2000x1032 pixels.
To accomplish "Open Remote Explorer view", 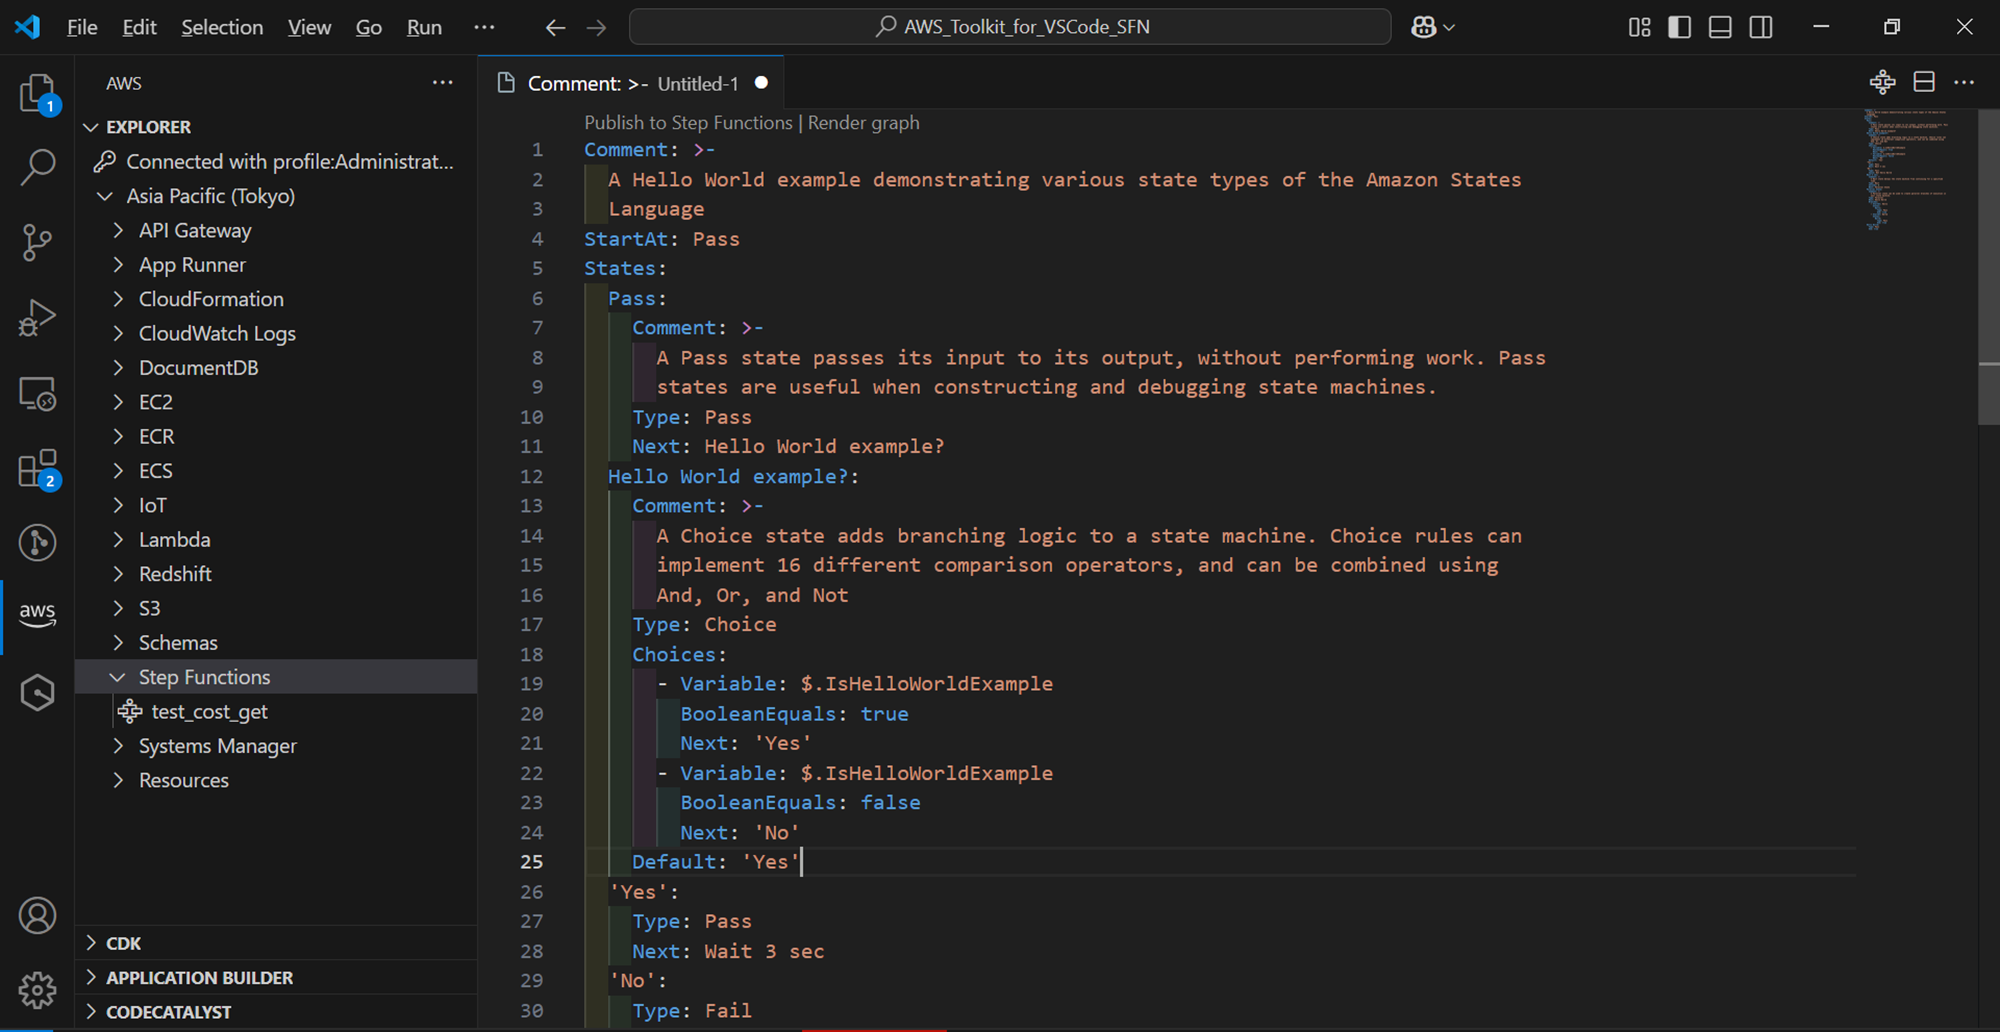I will (37, 394).
